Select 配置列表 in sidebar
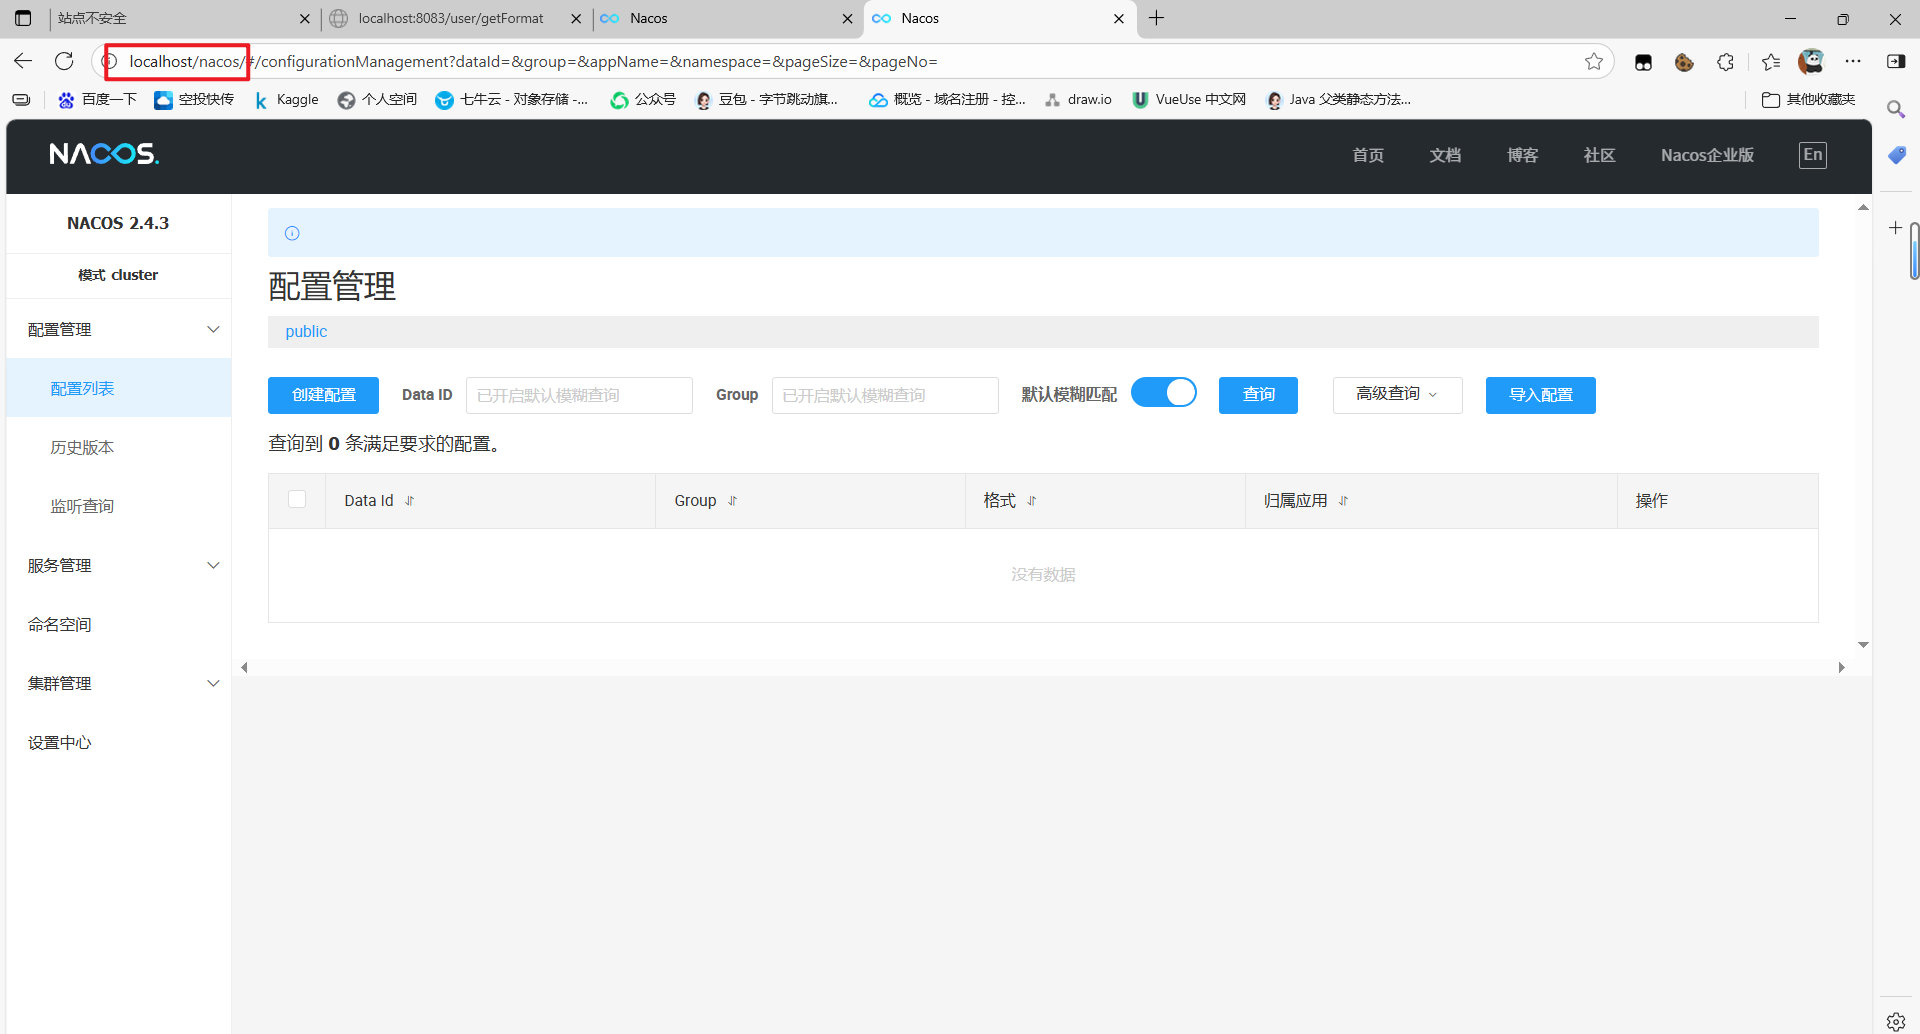 (119, 389)
